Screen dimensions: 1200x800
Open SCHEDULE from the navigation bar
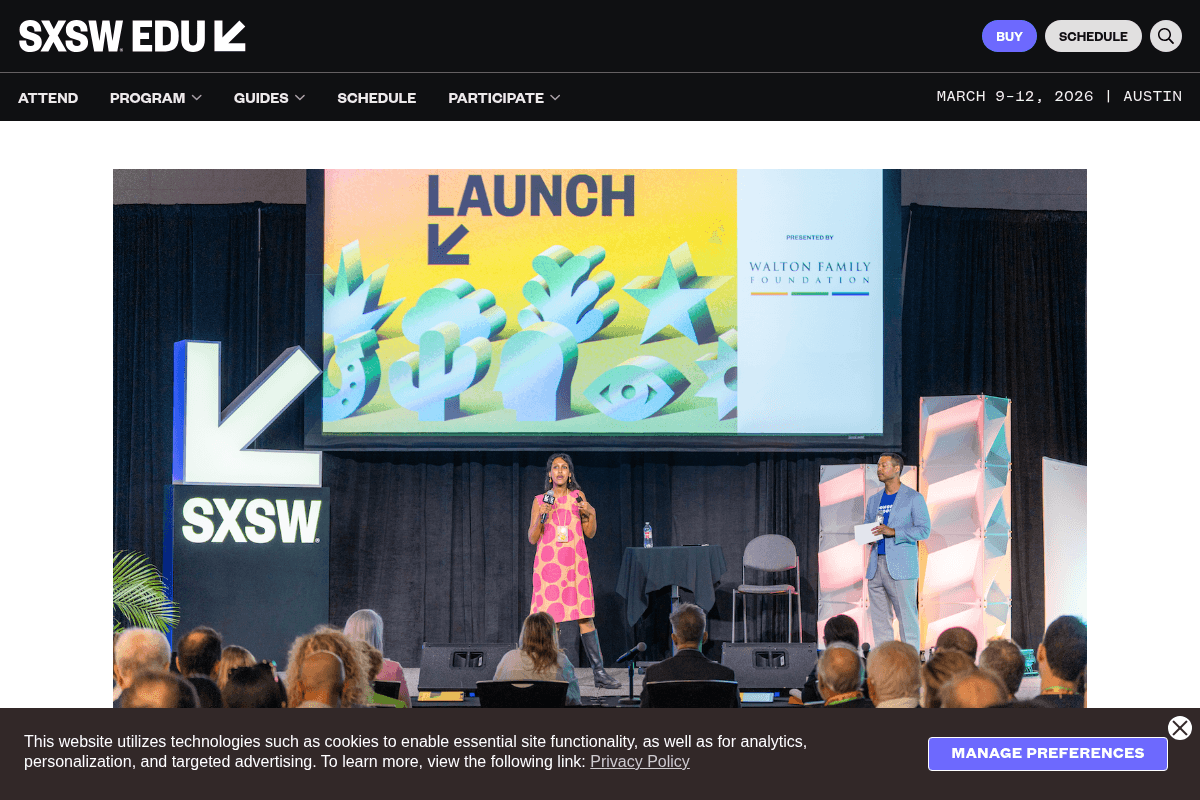click(377, 97)
